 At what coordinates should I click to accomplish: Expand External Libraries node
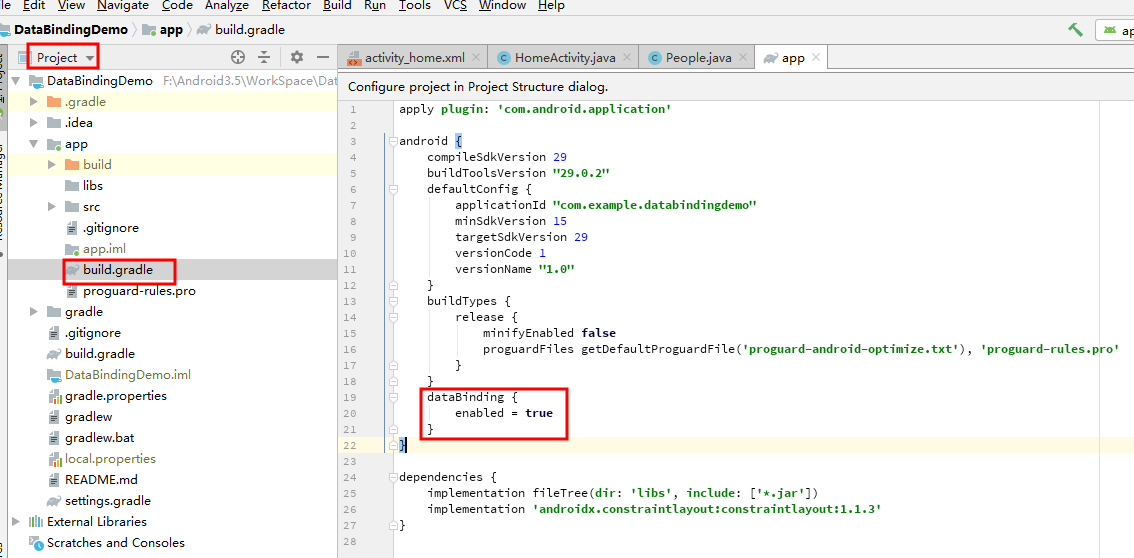click(16, 522)
